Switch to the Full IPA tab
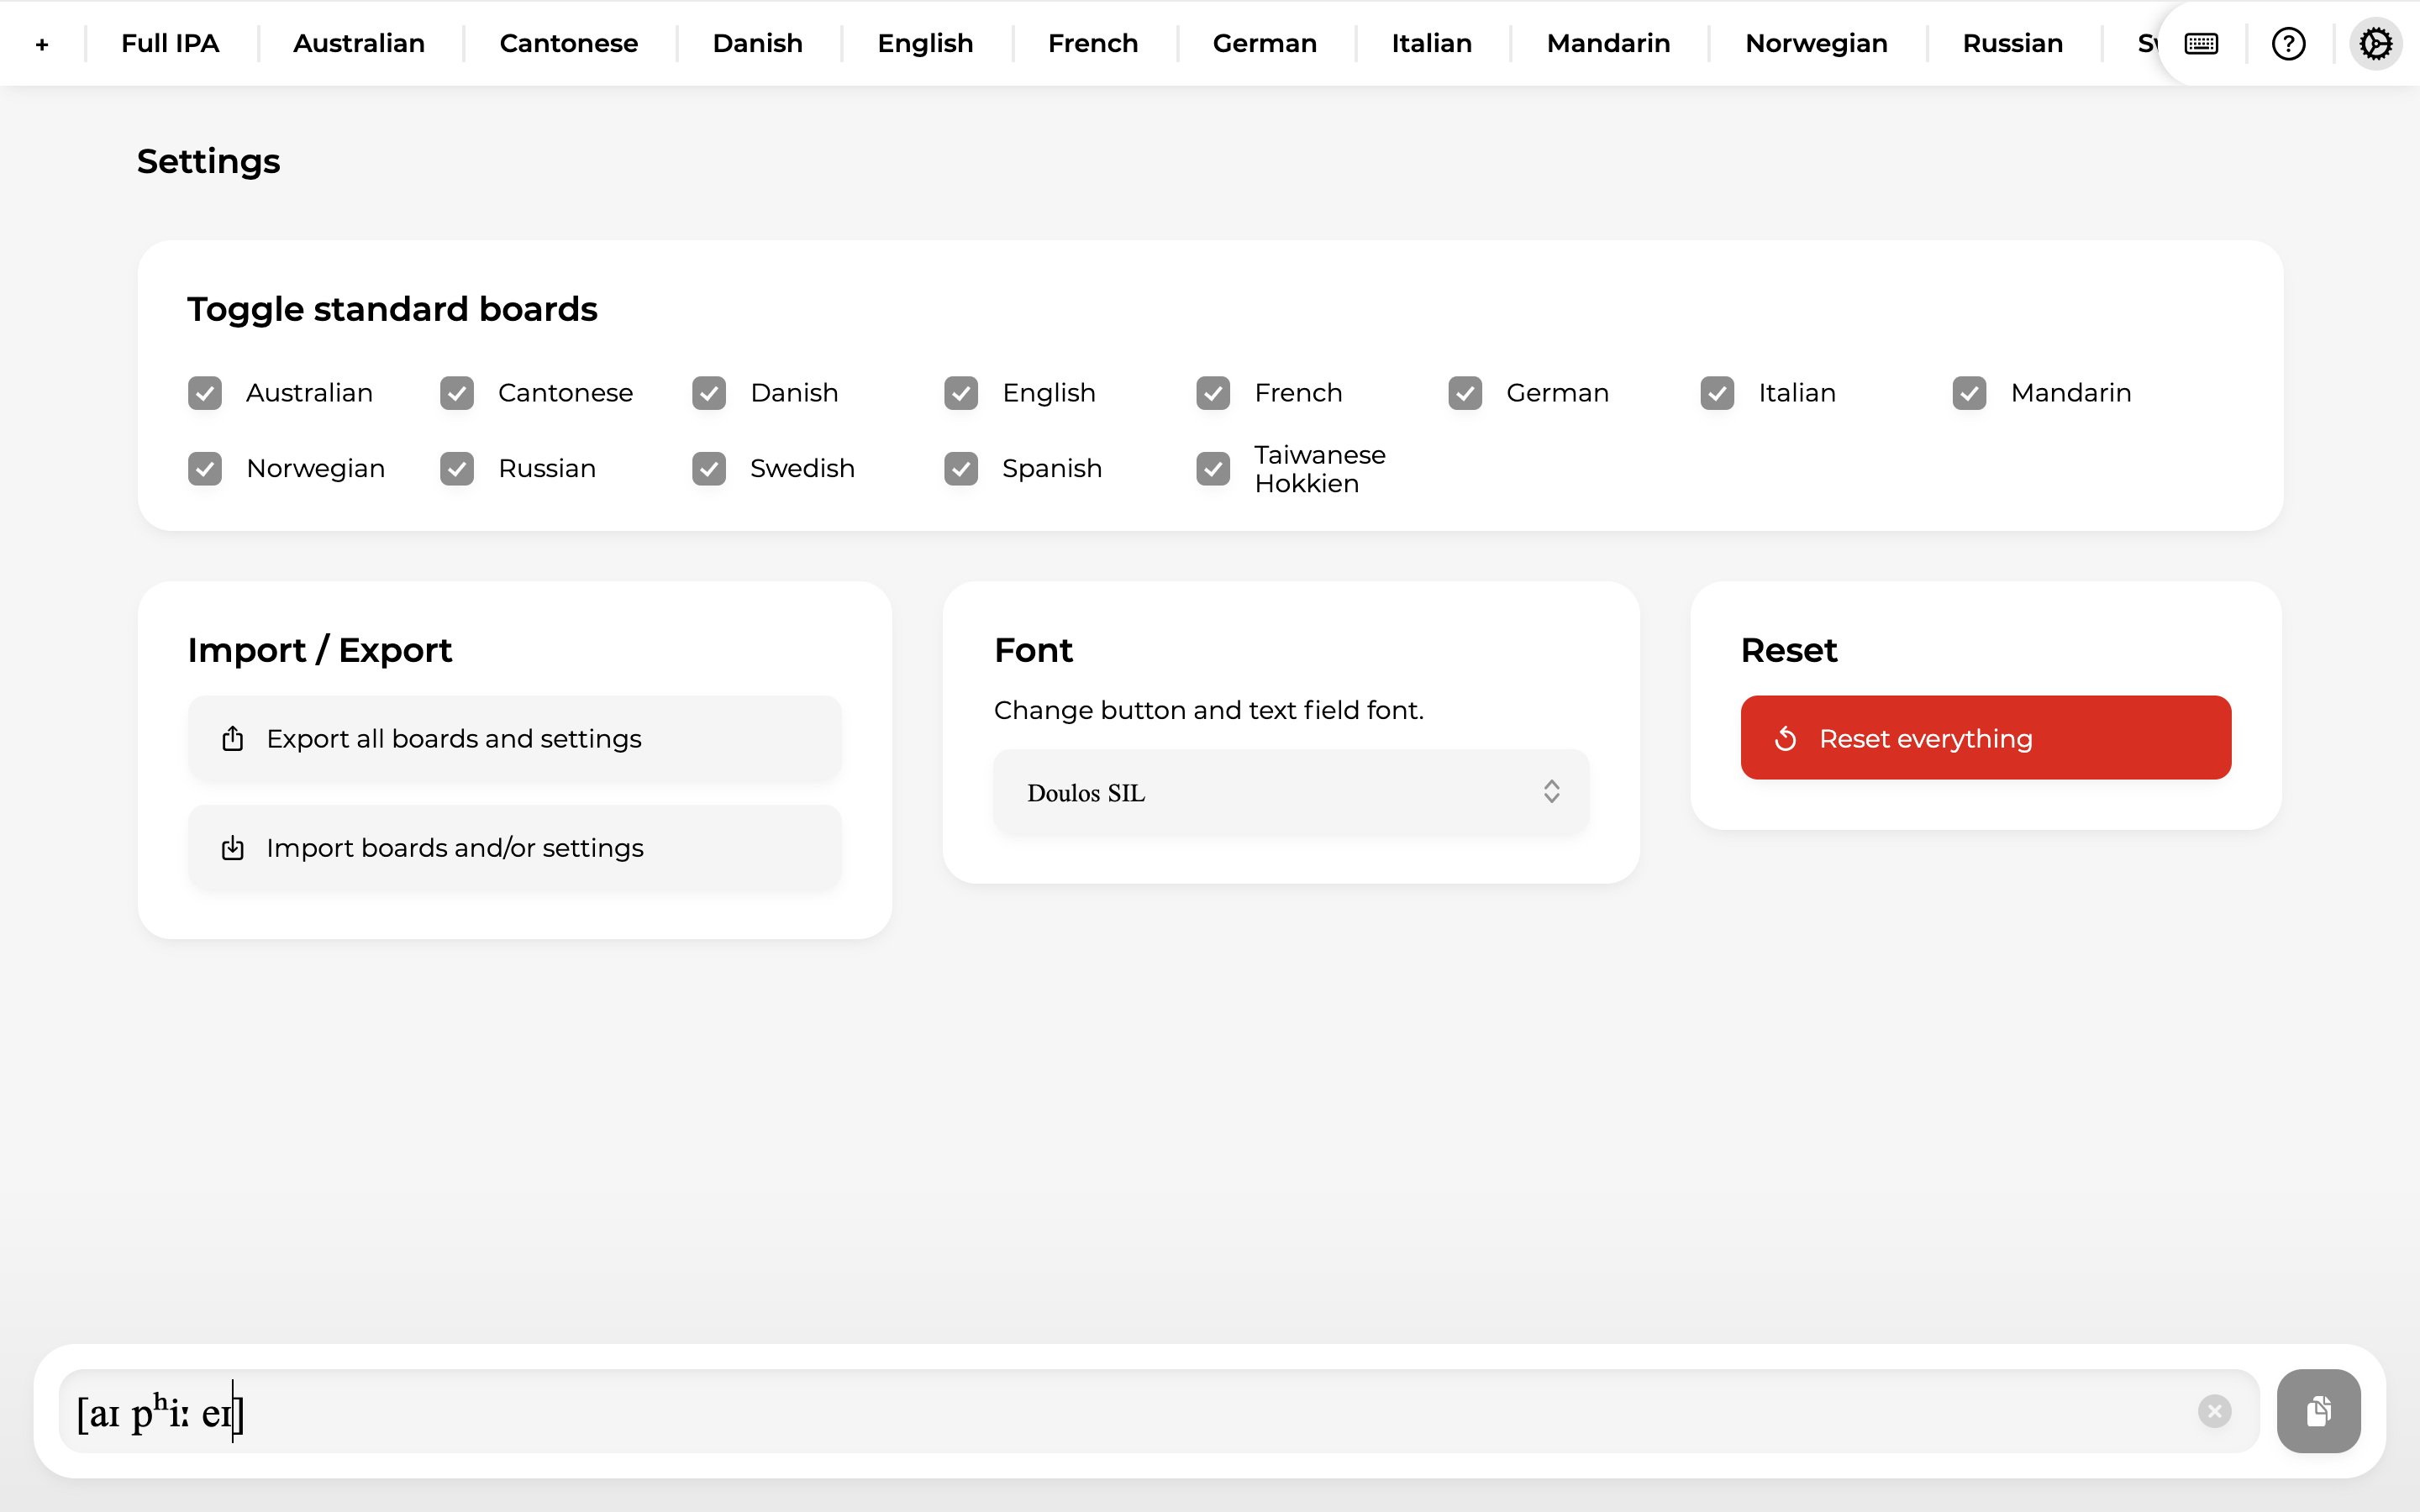 (x=170, y=44)
